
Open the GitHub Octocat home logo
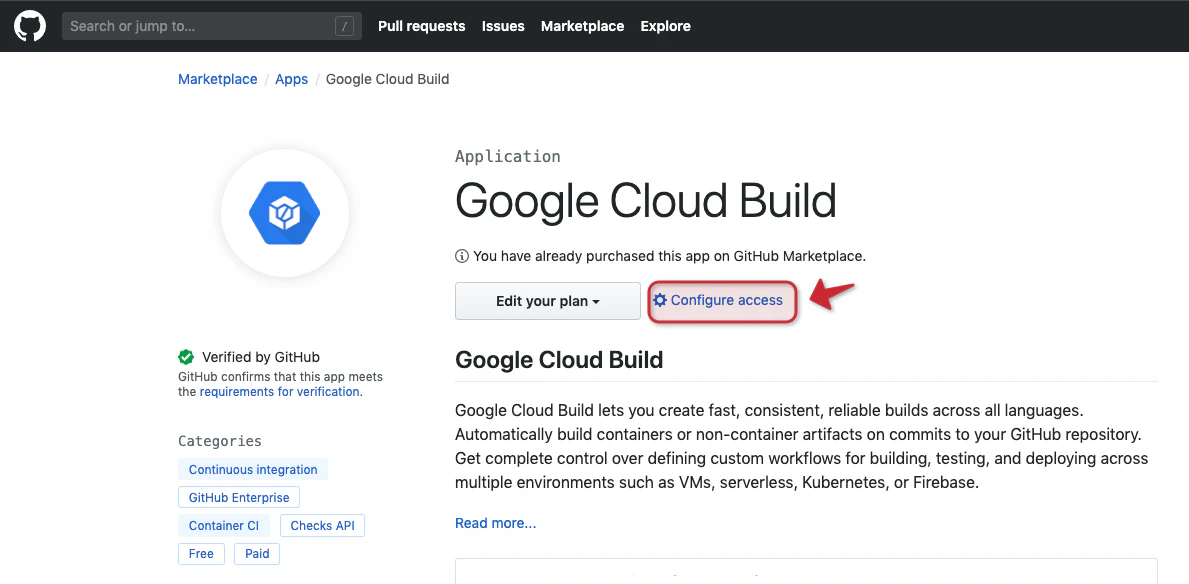click(30, 26)
